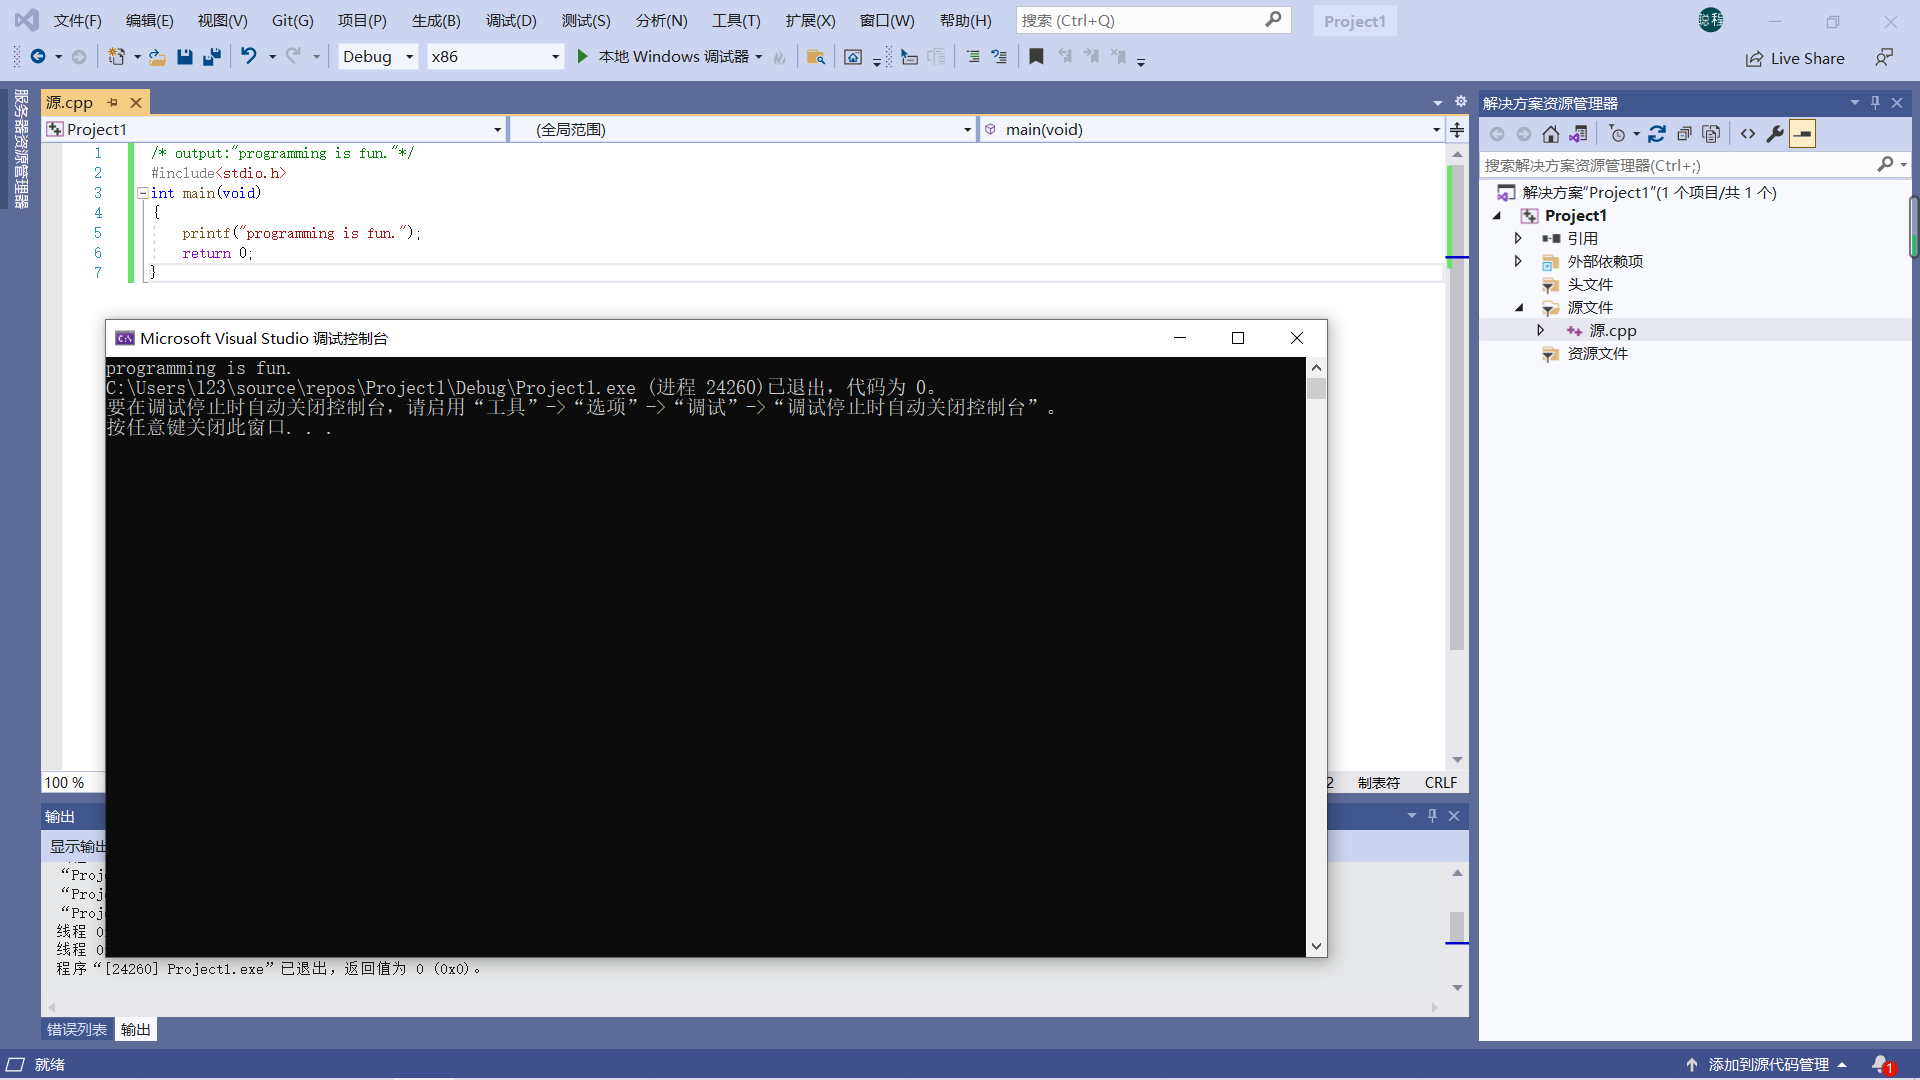Click the Solution Explorer sync refresh icon
This screenshot has width=1920, height=1080.
pyautogui.click(x=1657, y=134)
